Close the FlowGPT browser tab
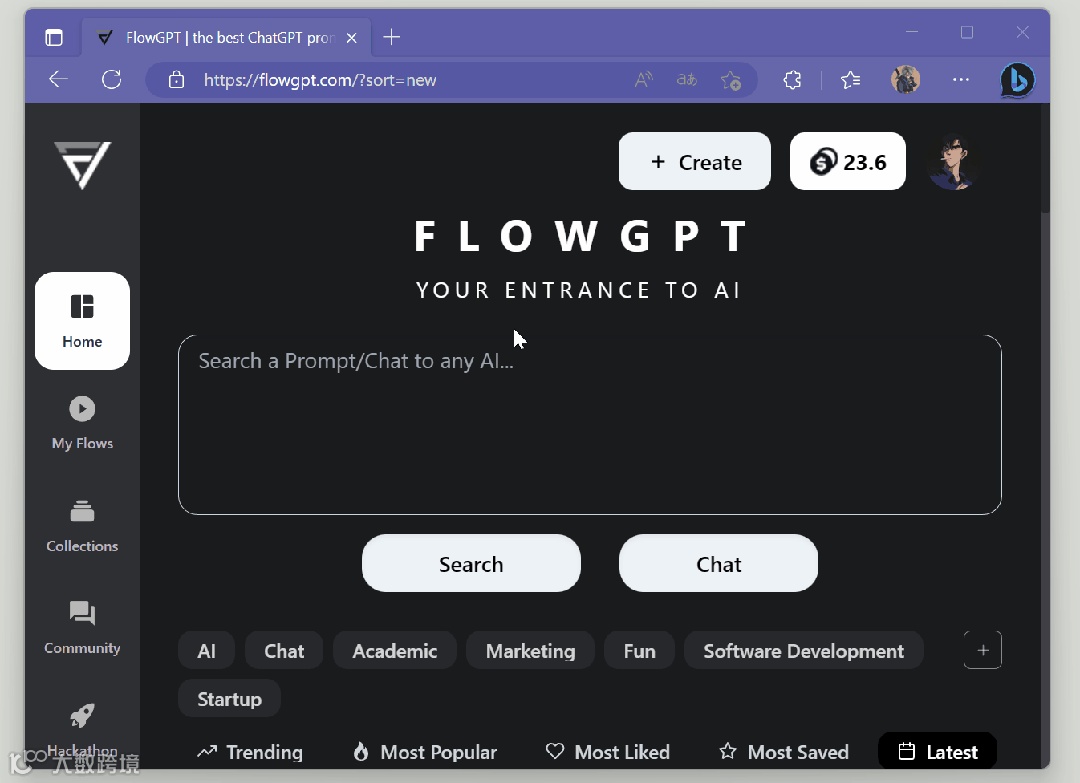 tap(351, 38)
